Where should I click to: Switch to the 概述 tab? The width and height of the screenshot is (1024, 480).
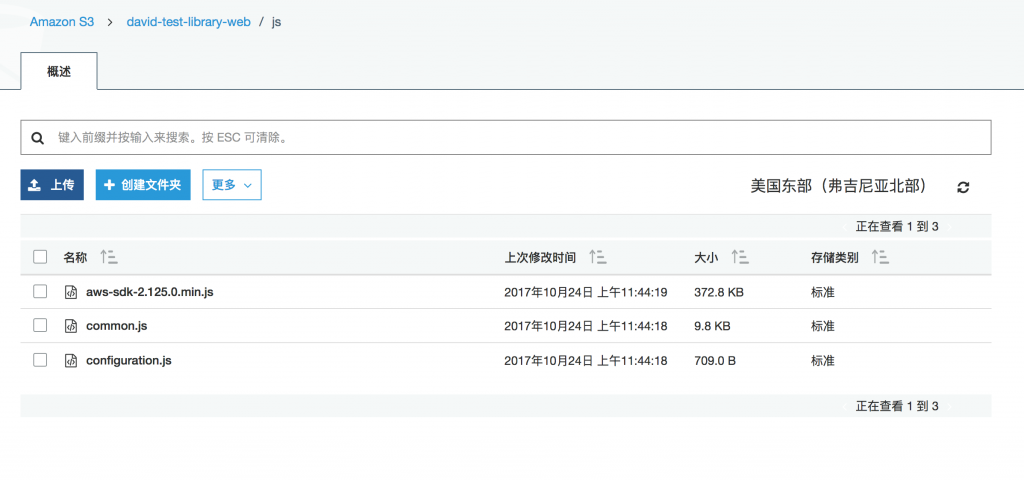[59, 71]
